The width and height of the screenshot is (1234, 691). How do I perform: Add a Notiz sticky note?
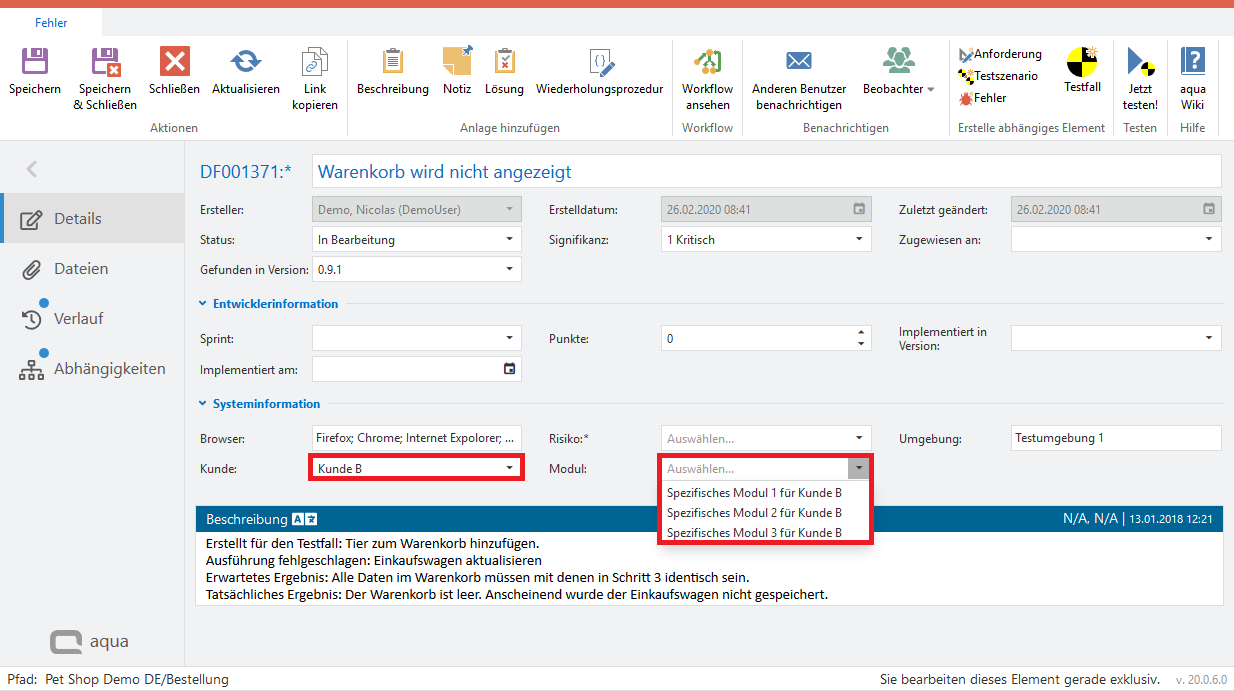(457, 63)
